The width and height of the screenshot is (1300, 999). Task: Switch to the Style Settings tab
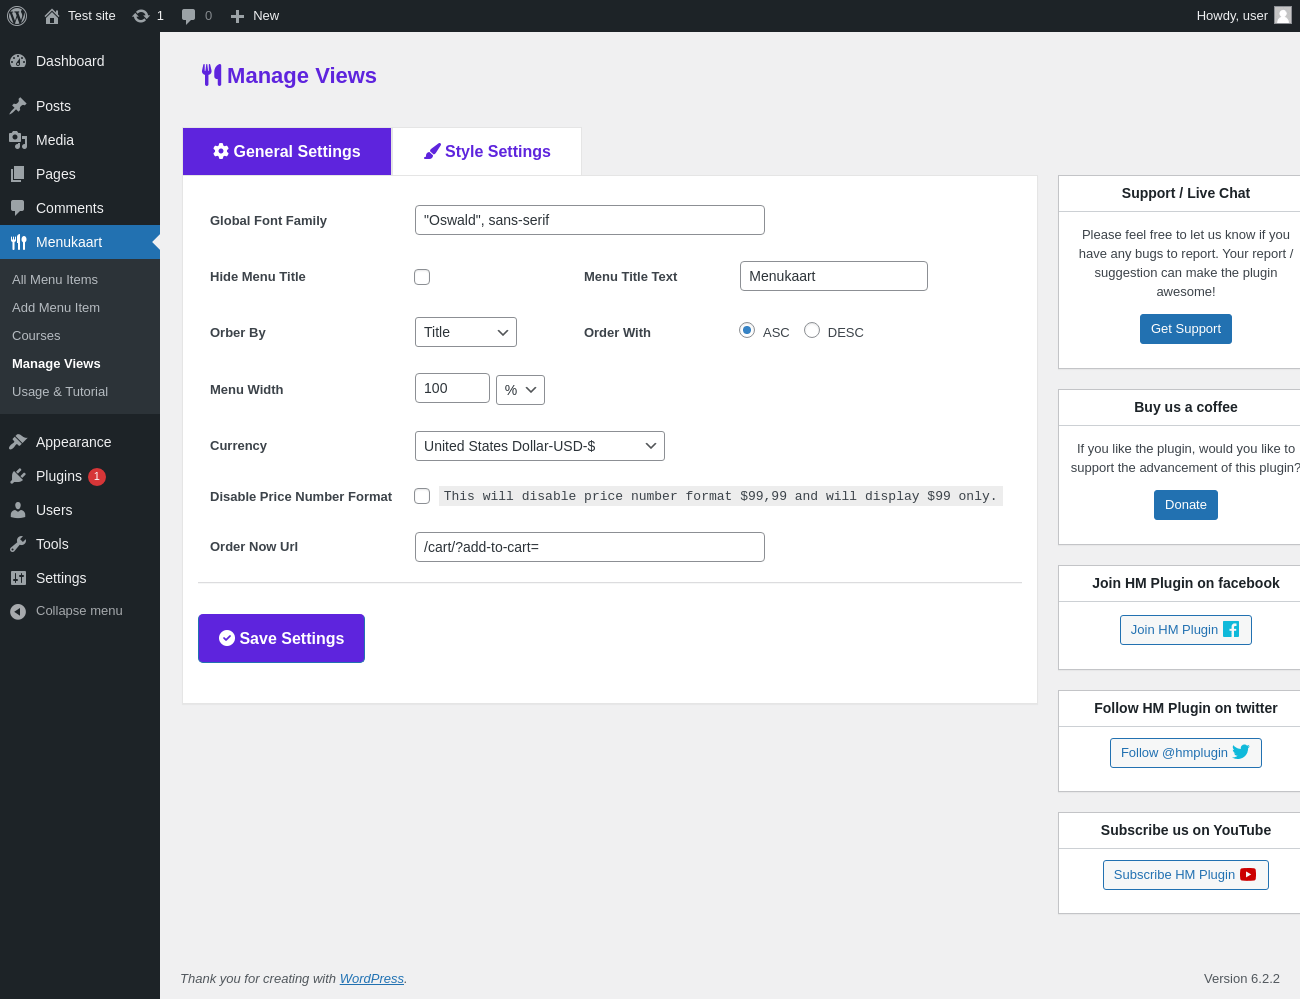[x=487, y=151]
